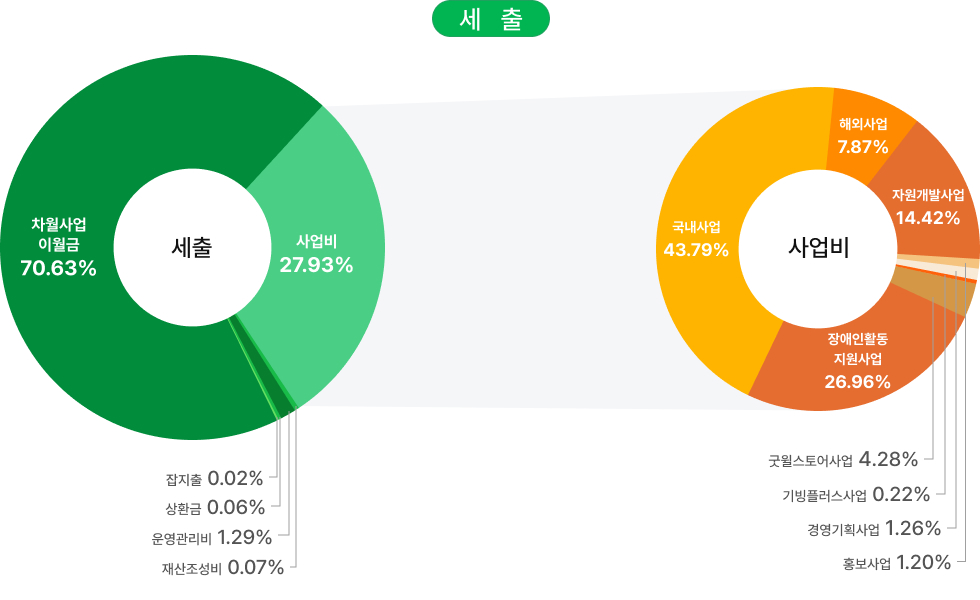Click the 상환금 0.06% label

pos(214,507)
